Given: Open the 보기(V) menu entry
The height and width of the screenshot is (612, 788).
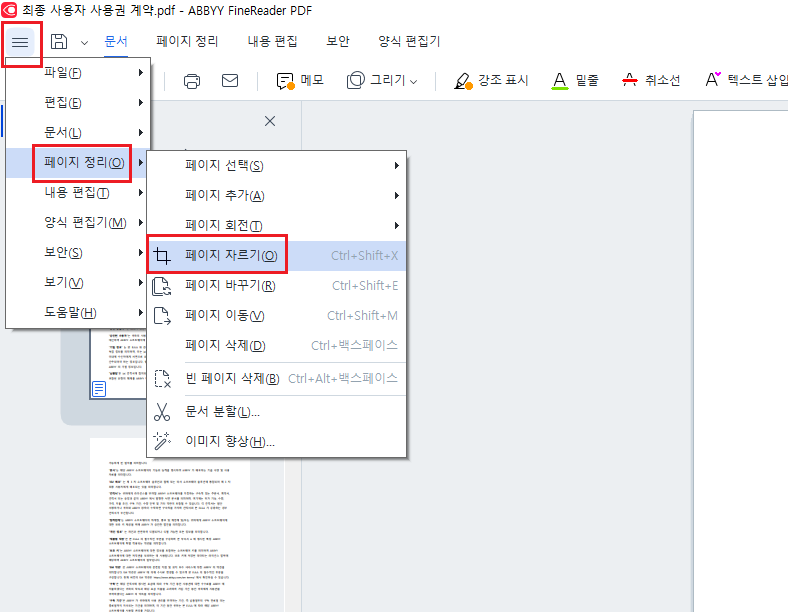Looking at the screenshot, I should click(78, 282).
